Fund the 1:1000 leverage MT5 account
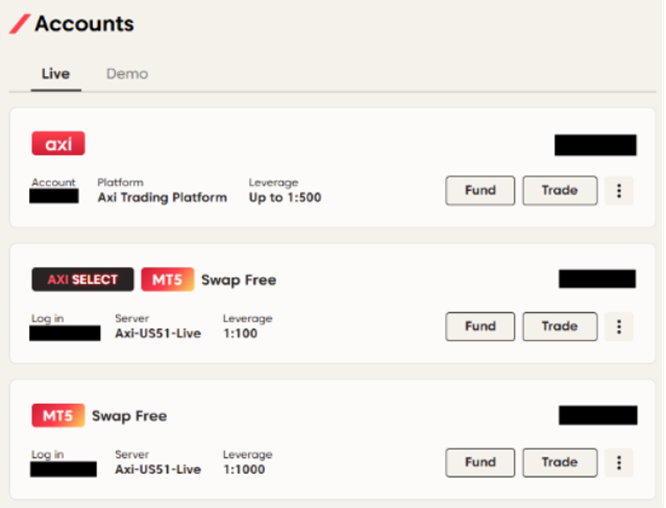Screen dimensions: 666x508 [480, 462]
